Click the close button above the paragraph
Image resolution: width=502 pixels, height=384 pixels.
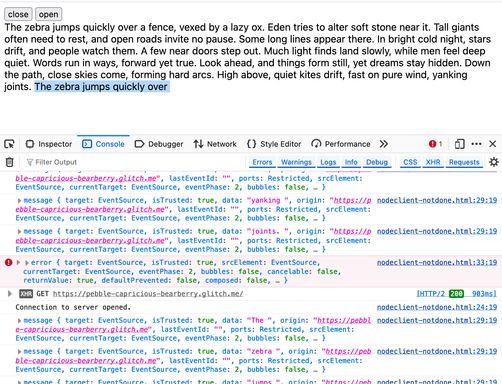coord(18,14)
